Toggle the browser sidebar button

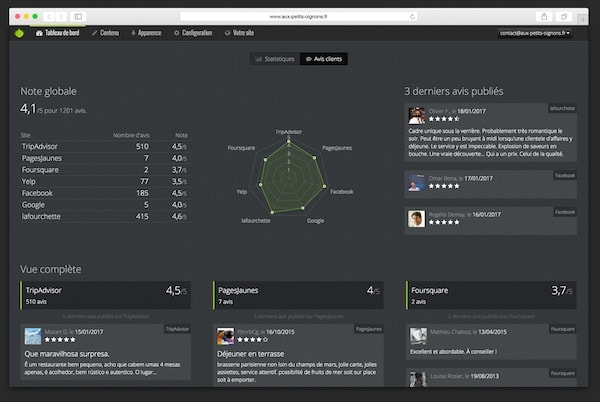[x=78, y=16]
